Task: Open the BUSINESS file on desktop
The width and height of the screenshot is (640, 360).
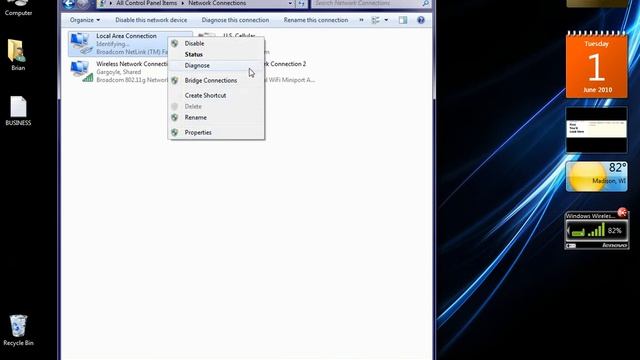Action: click(x=18, y=111)
